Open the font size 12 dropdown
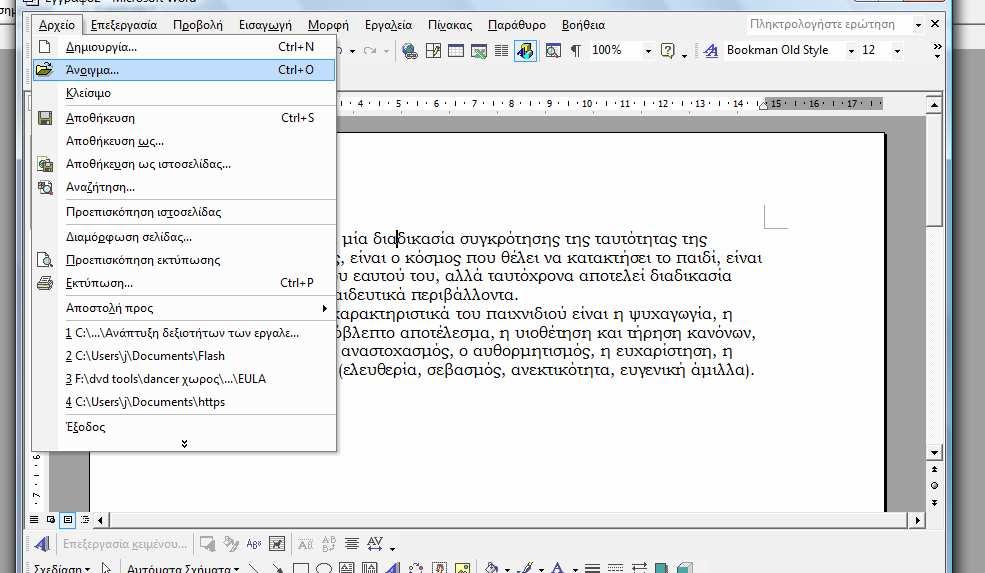The image size is (985, 573). click(897, 51)
